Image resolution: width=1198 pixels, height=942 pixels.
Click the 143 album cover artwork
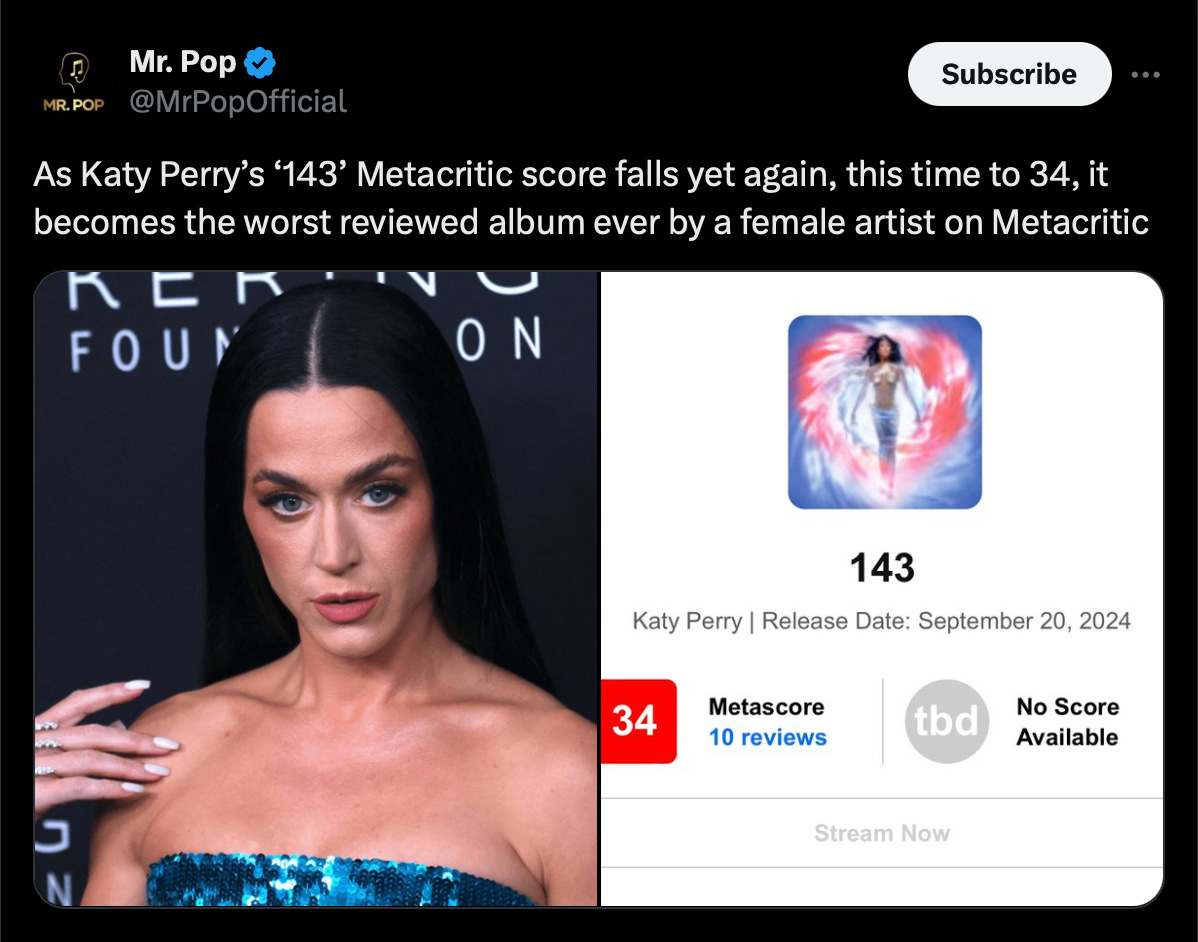click(x=885, y=412)
